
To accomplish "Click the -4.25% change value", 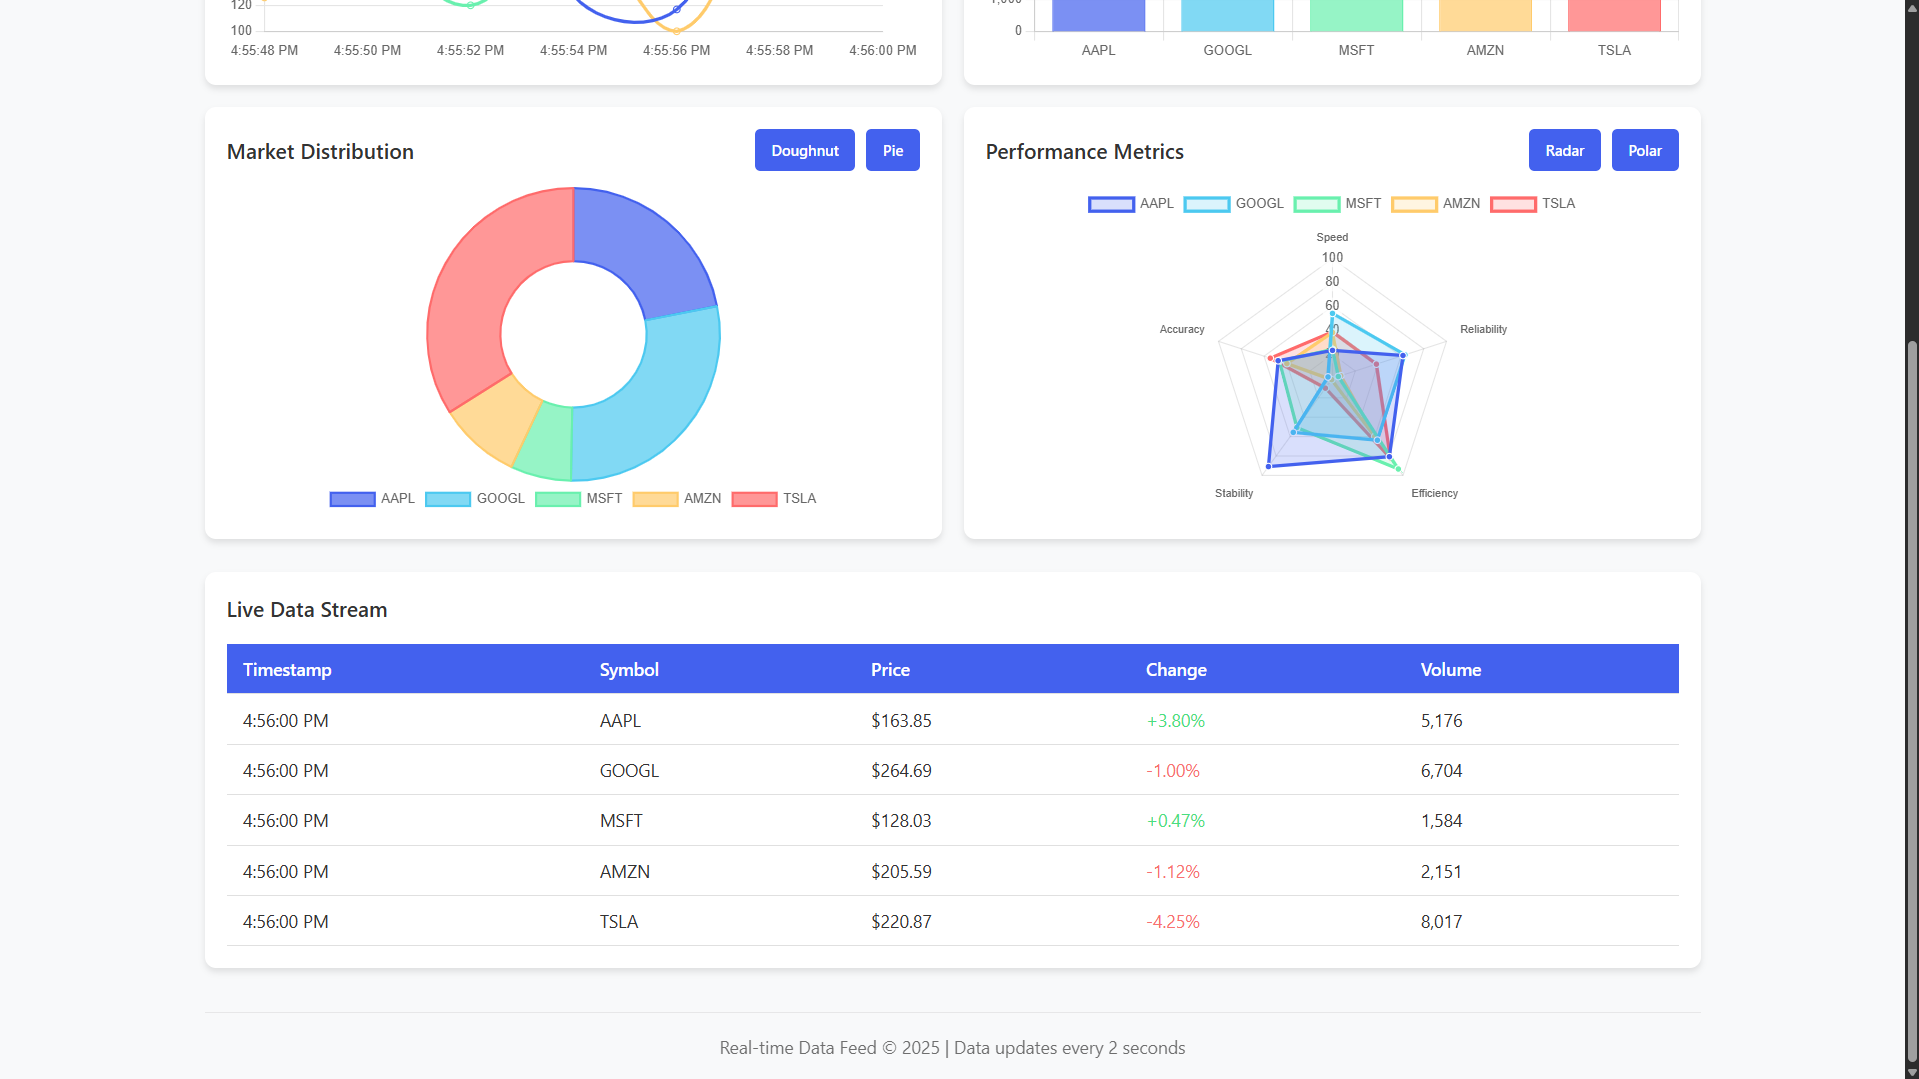I will 1173,922.
